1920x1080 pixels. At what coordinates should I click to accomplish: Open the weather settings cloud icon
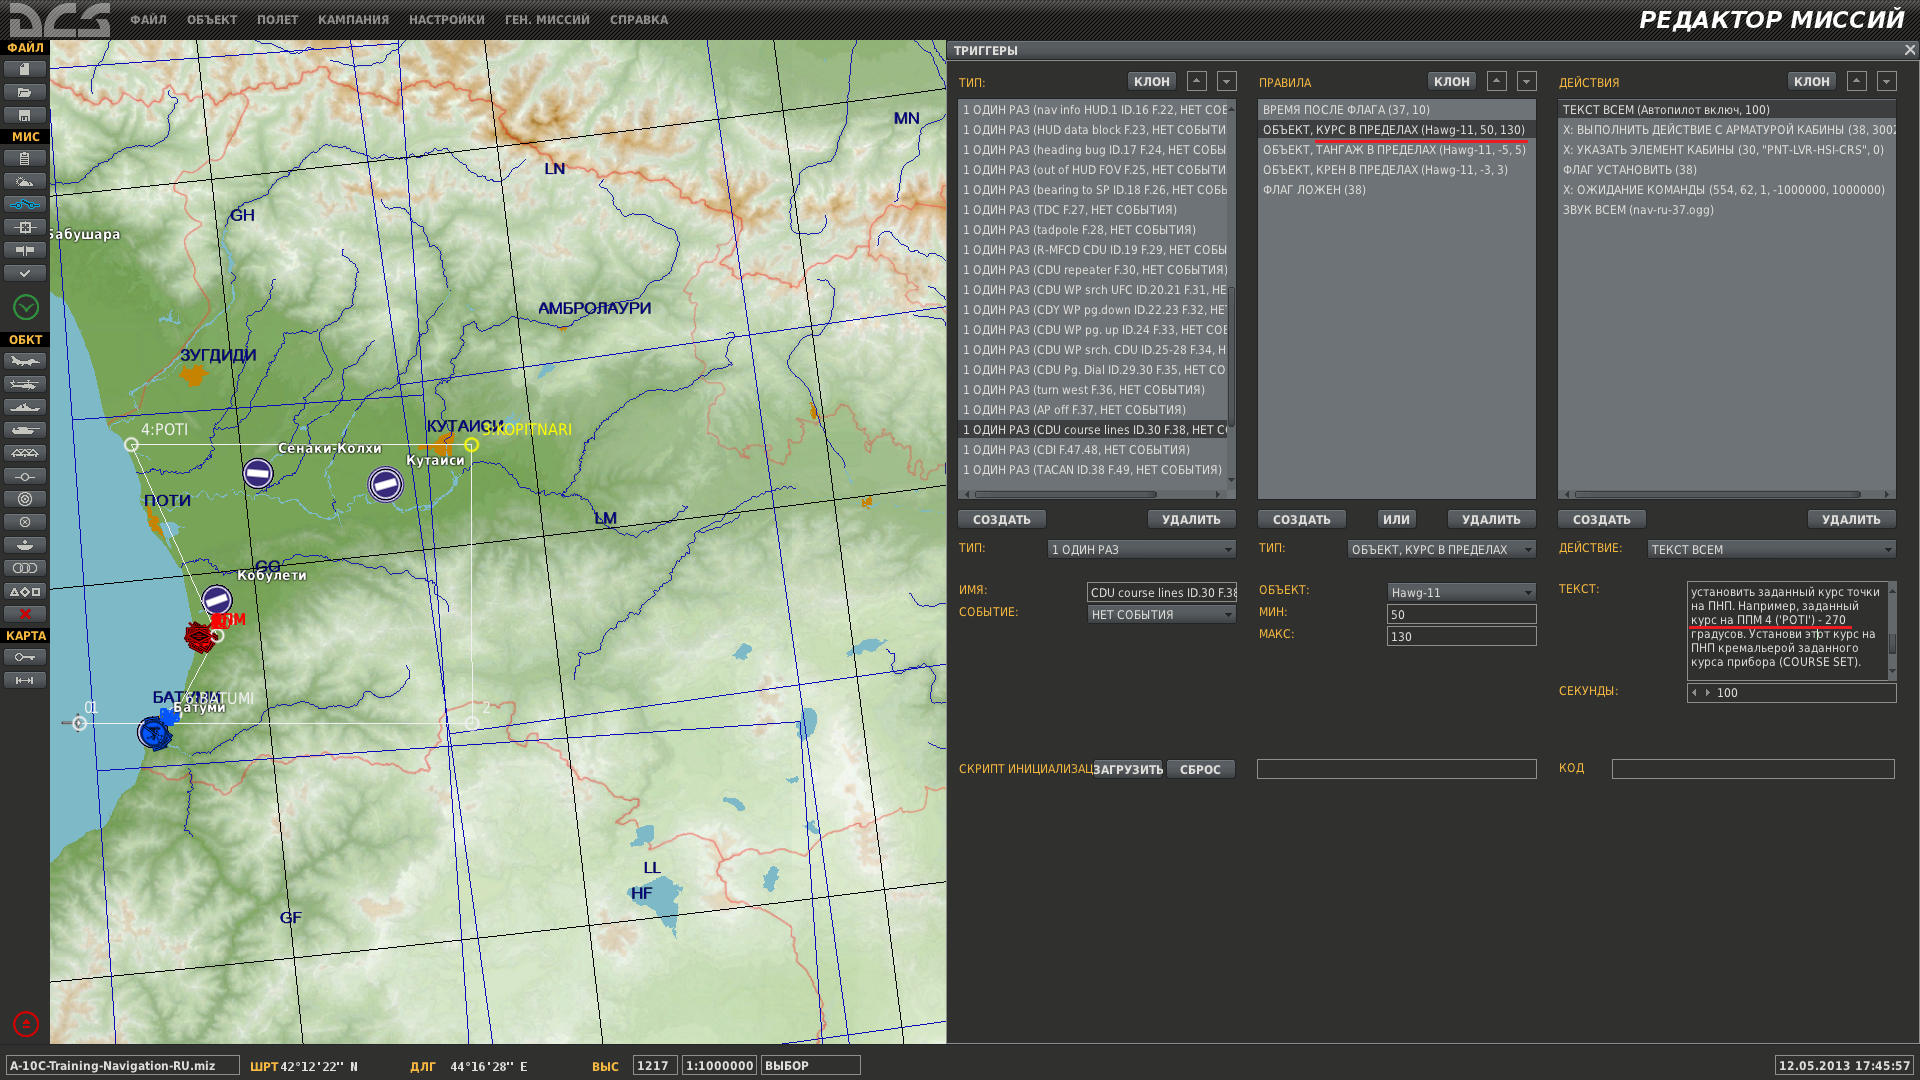[x=25, y=181]
